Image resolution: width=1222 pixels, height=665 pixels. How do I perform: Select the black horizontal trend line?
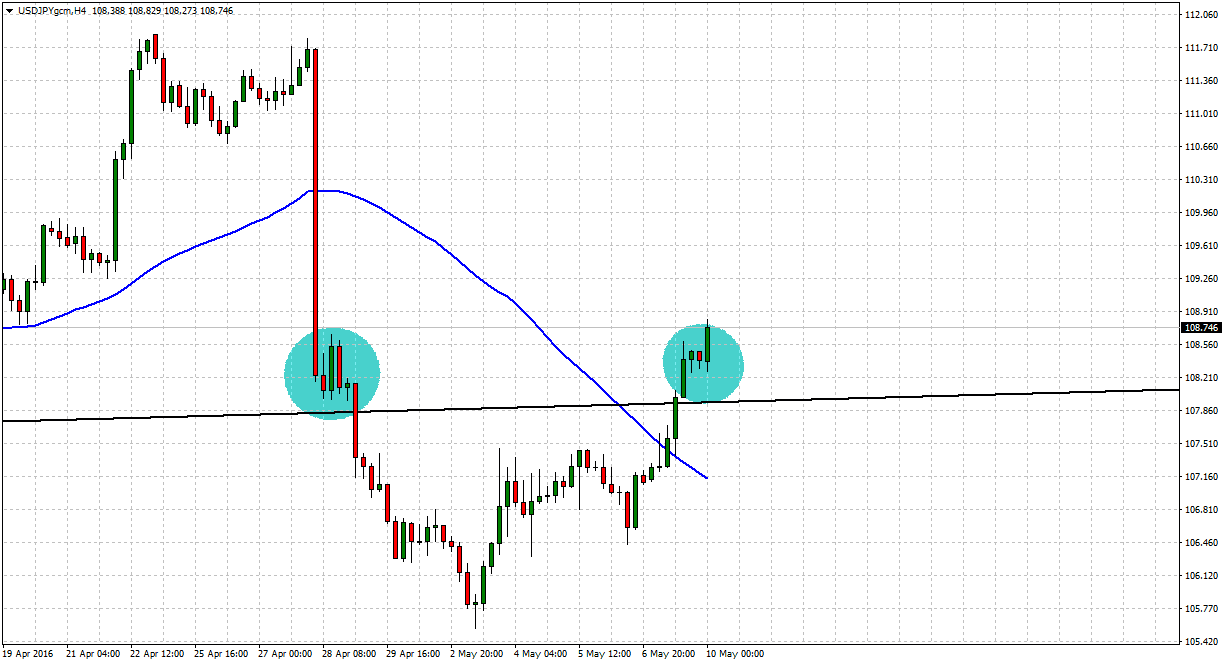click(x=590, y=405)
